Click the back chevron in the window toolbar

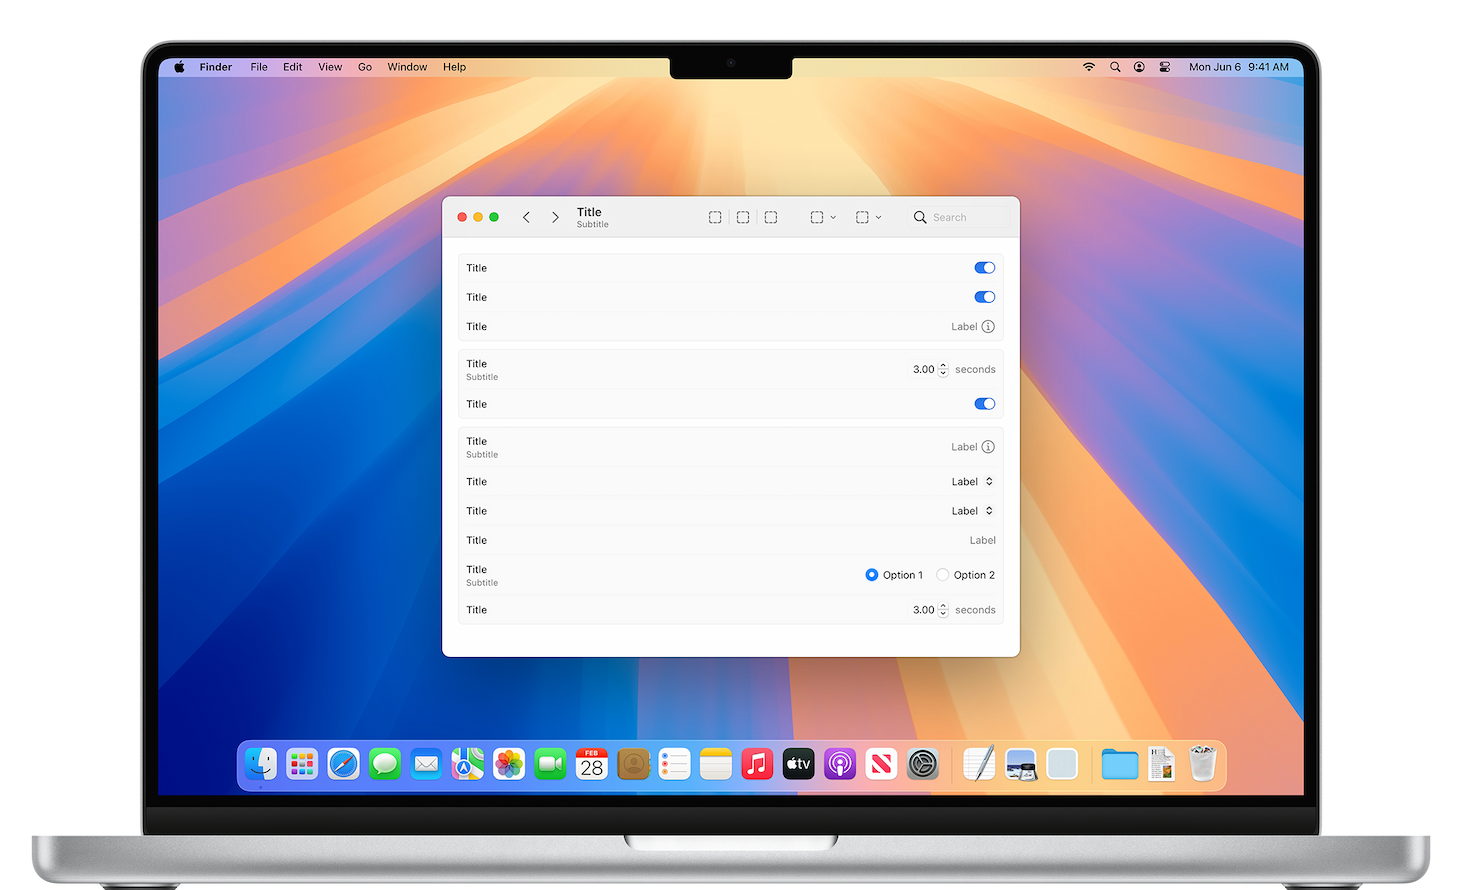[x=526, y=217]
